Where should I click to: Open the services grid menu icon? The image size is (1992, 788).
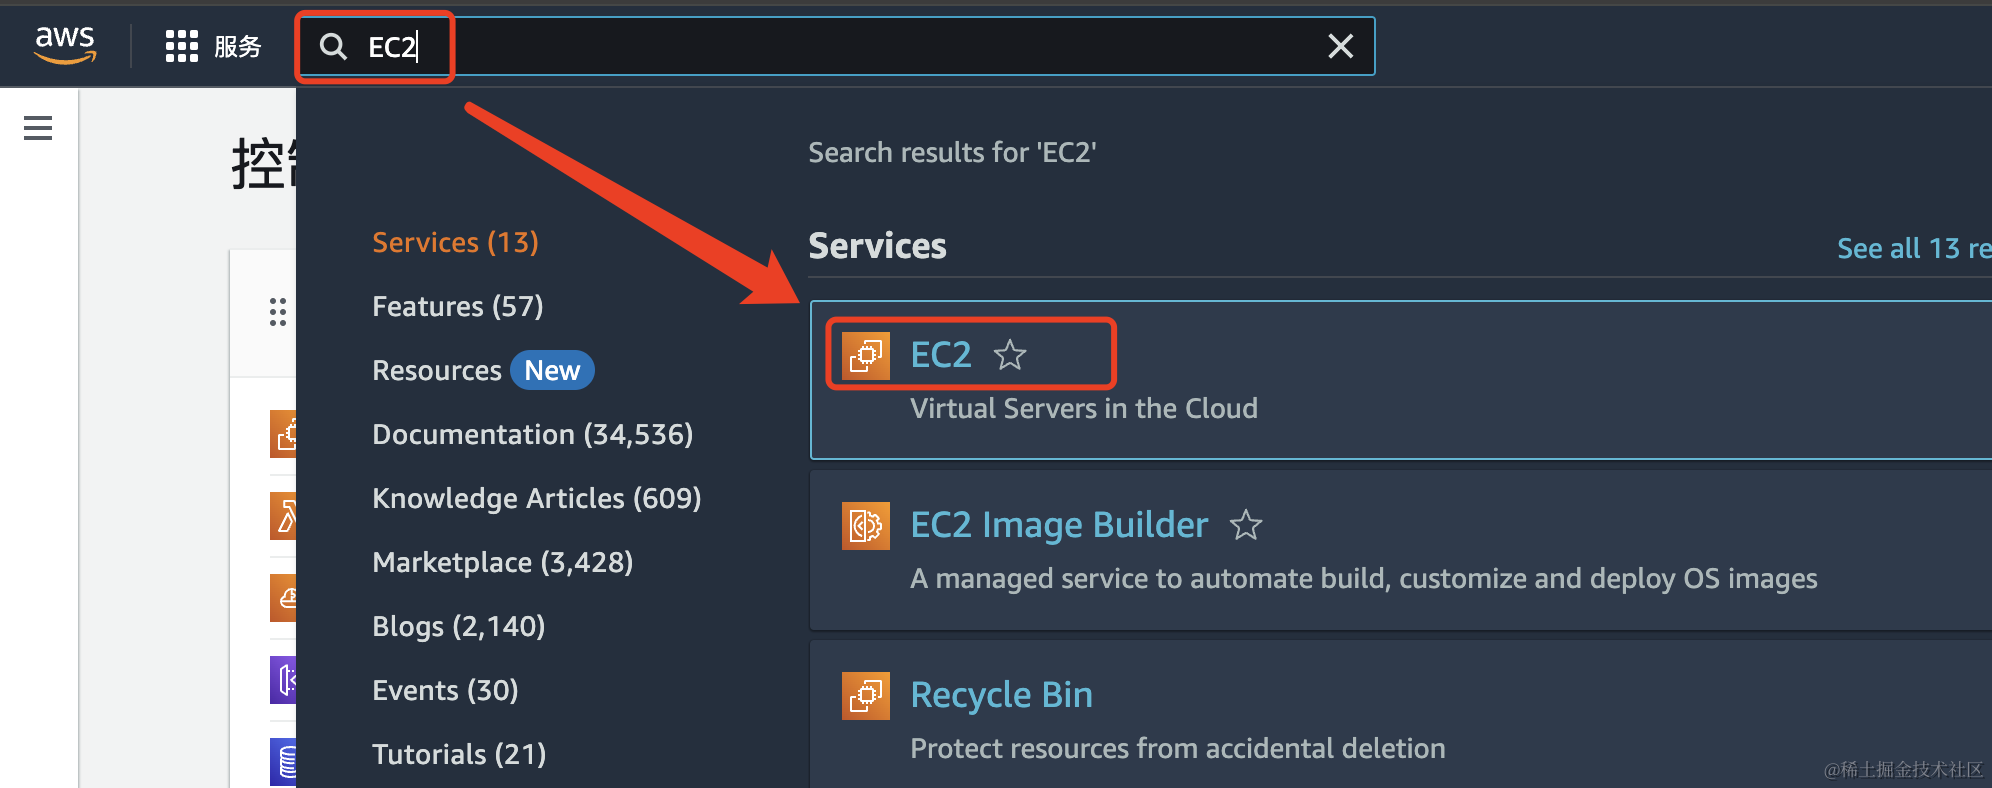point(182,46)
